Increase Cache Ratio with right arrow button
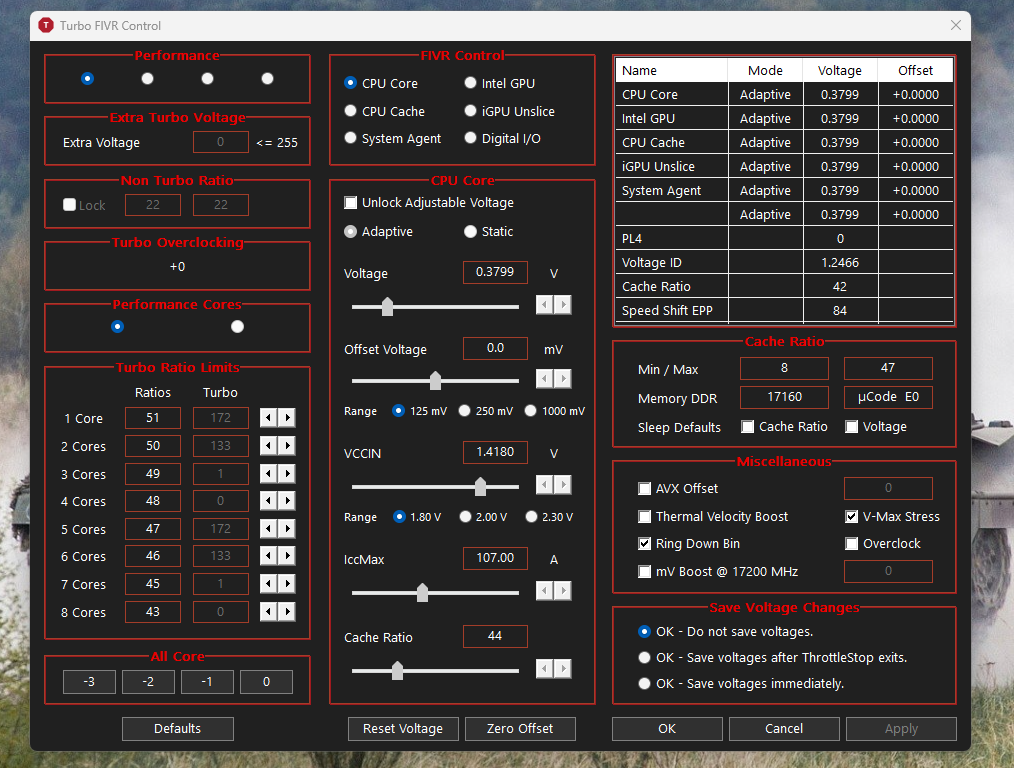The width and height of the screenshot is (1014, 768). 563,668
